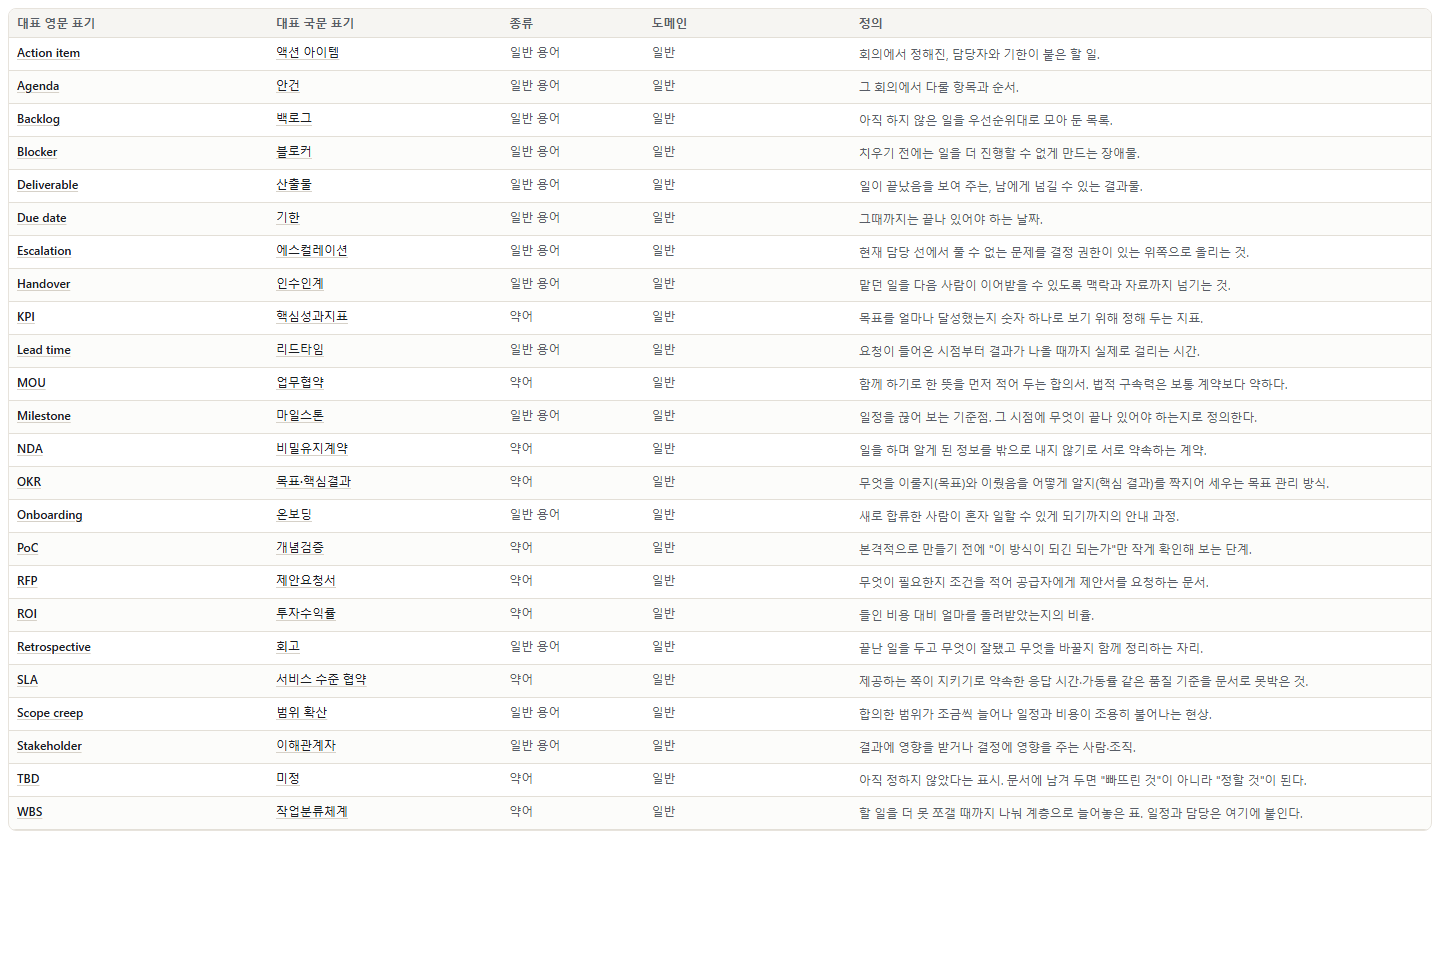The height and width of the screenshot is (960, 1440).
Task: Select the "Blocker" glossary entry
Action: 37,152
